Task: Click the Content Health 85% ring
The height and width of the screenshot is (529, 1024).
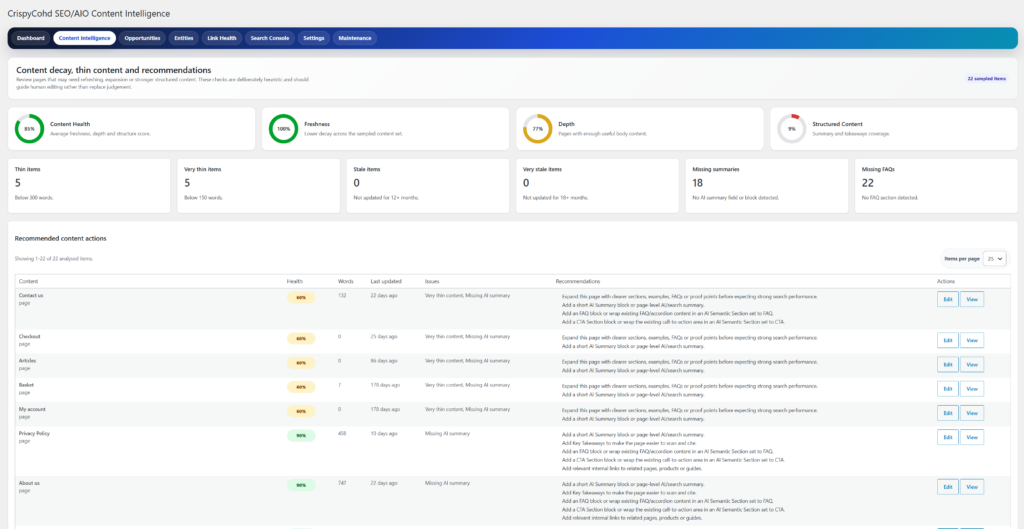Action: click(x=29, y=129)
